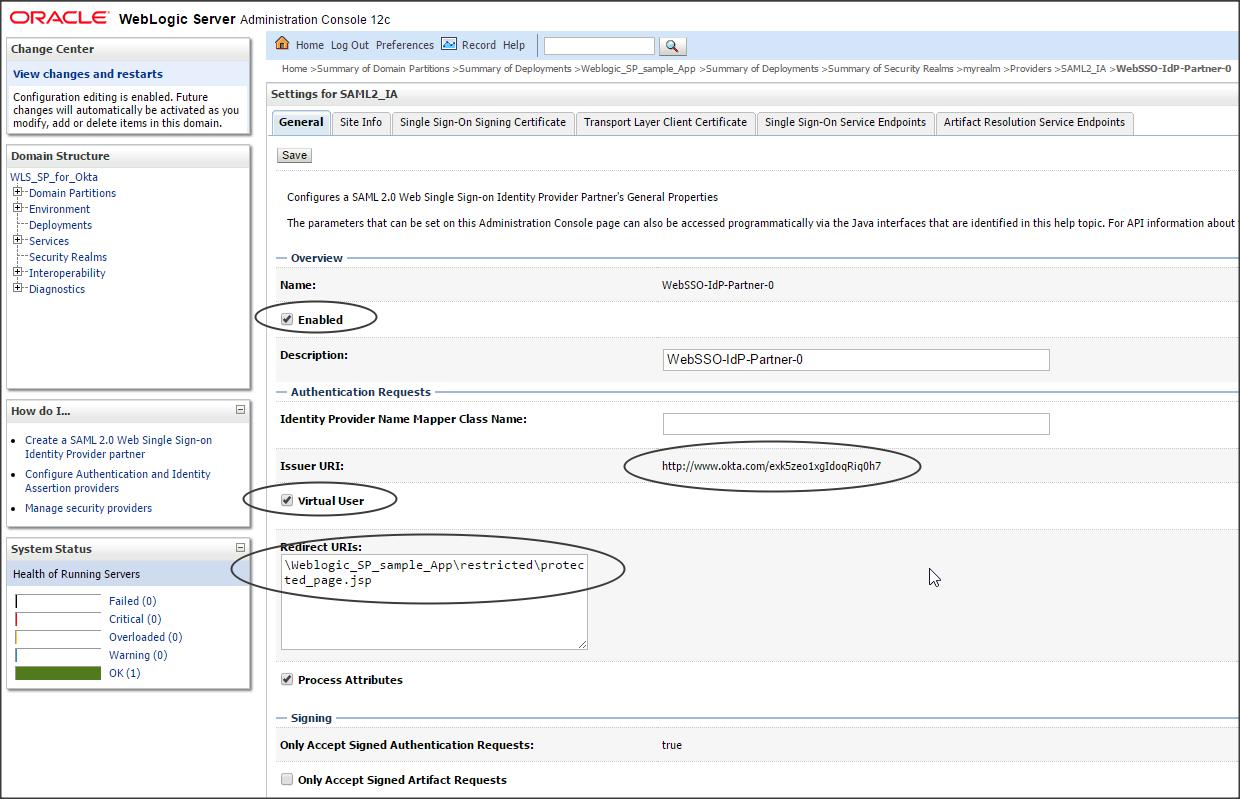Open Security Realms in Domain Structure
The image size is (1240, 799).
(x=68, y=257)
